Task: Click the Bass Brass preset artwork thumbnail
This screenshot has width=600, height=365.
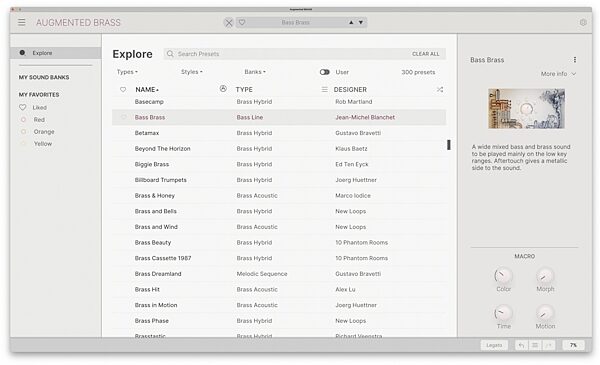Action: pos(526,109)
